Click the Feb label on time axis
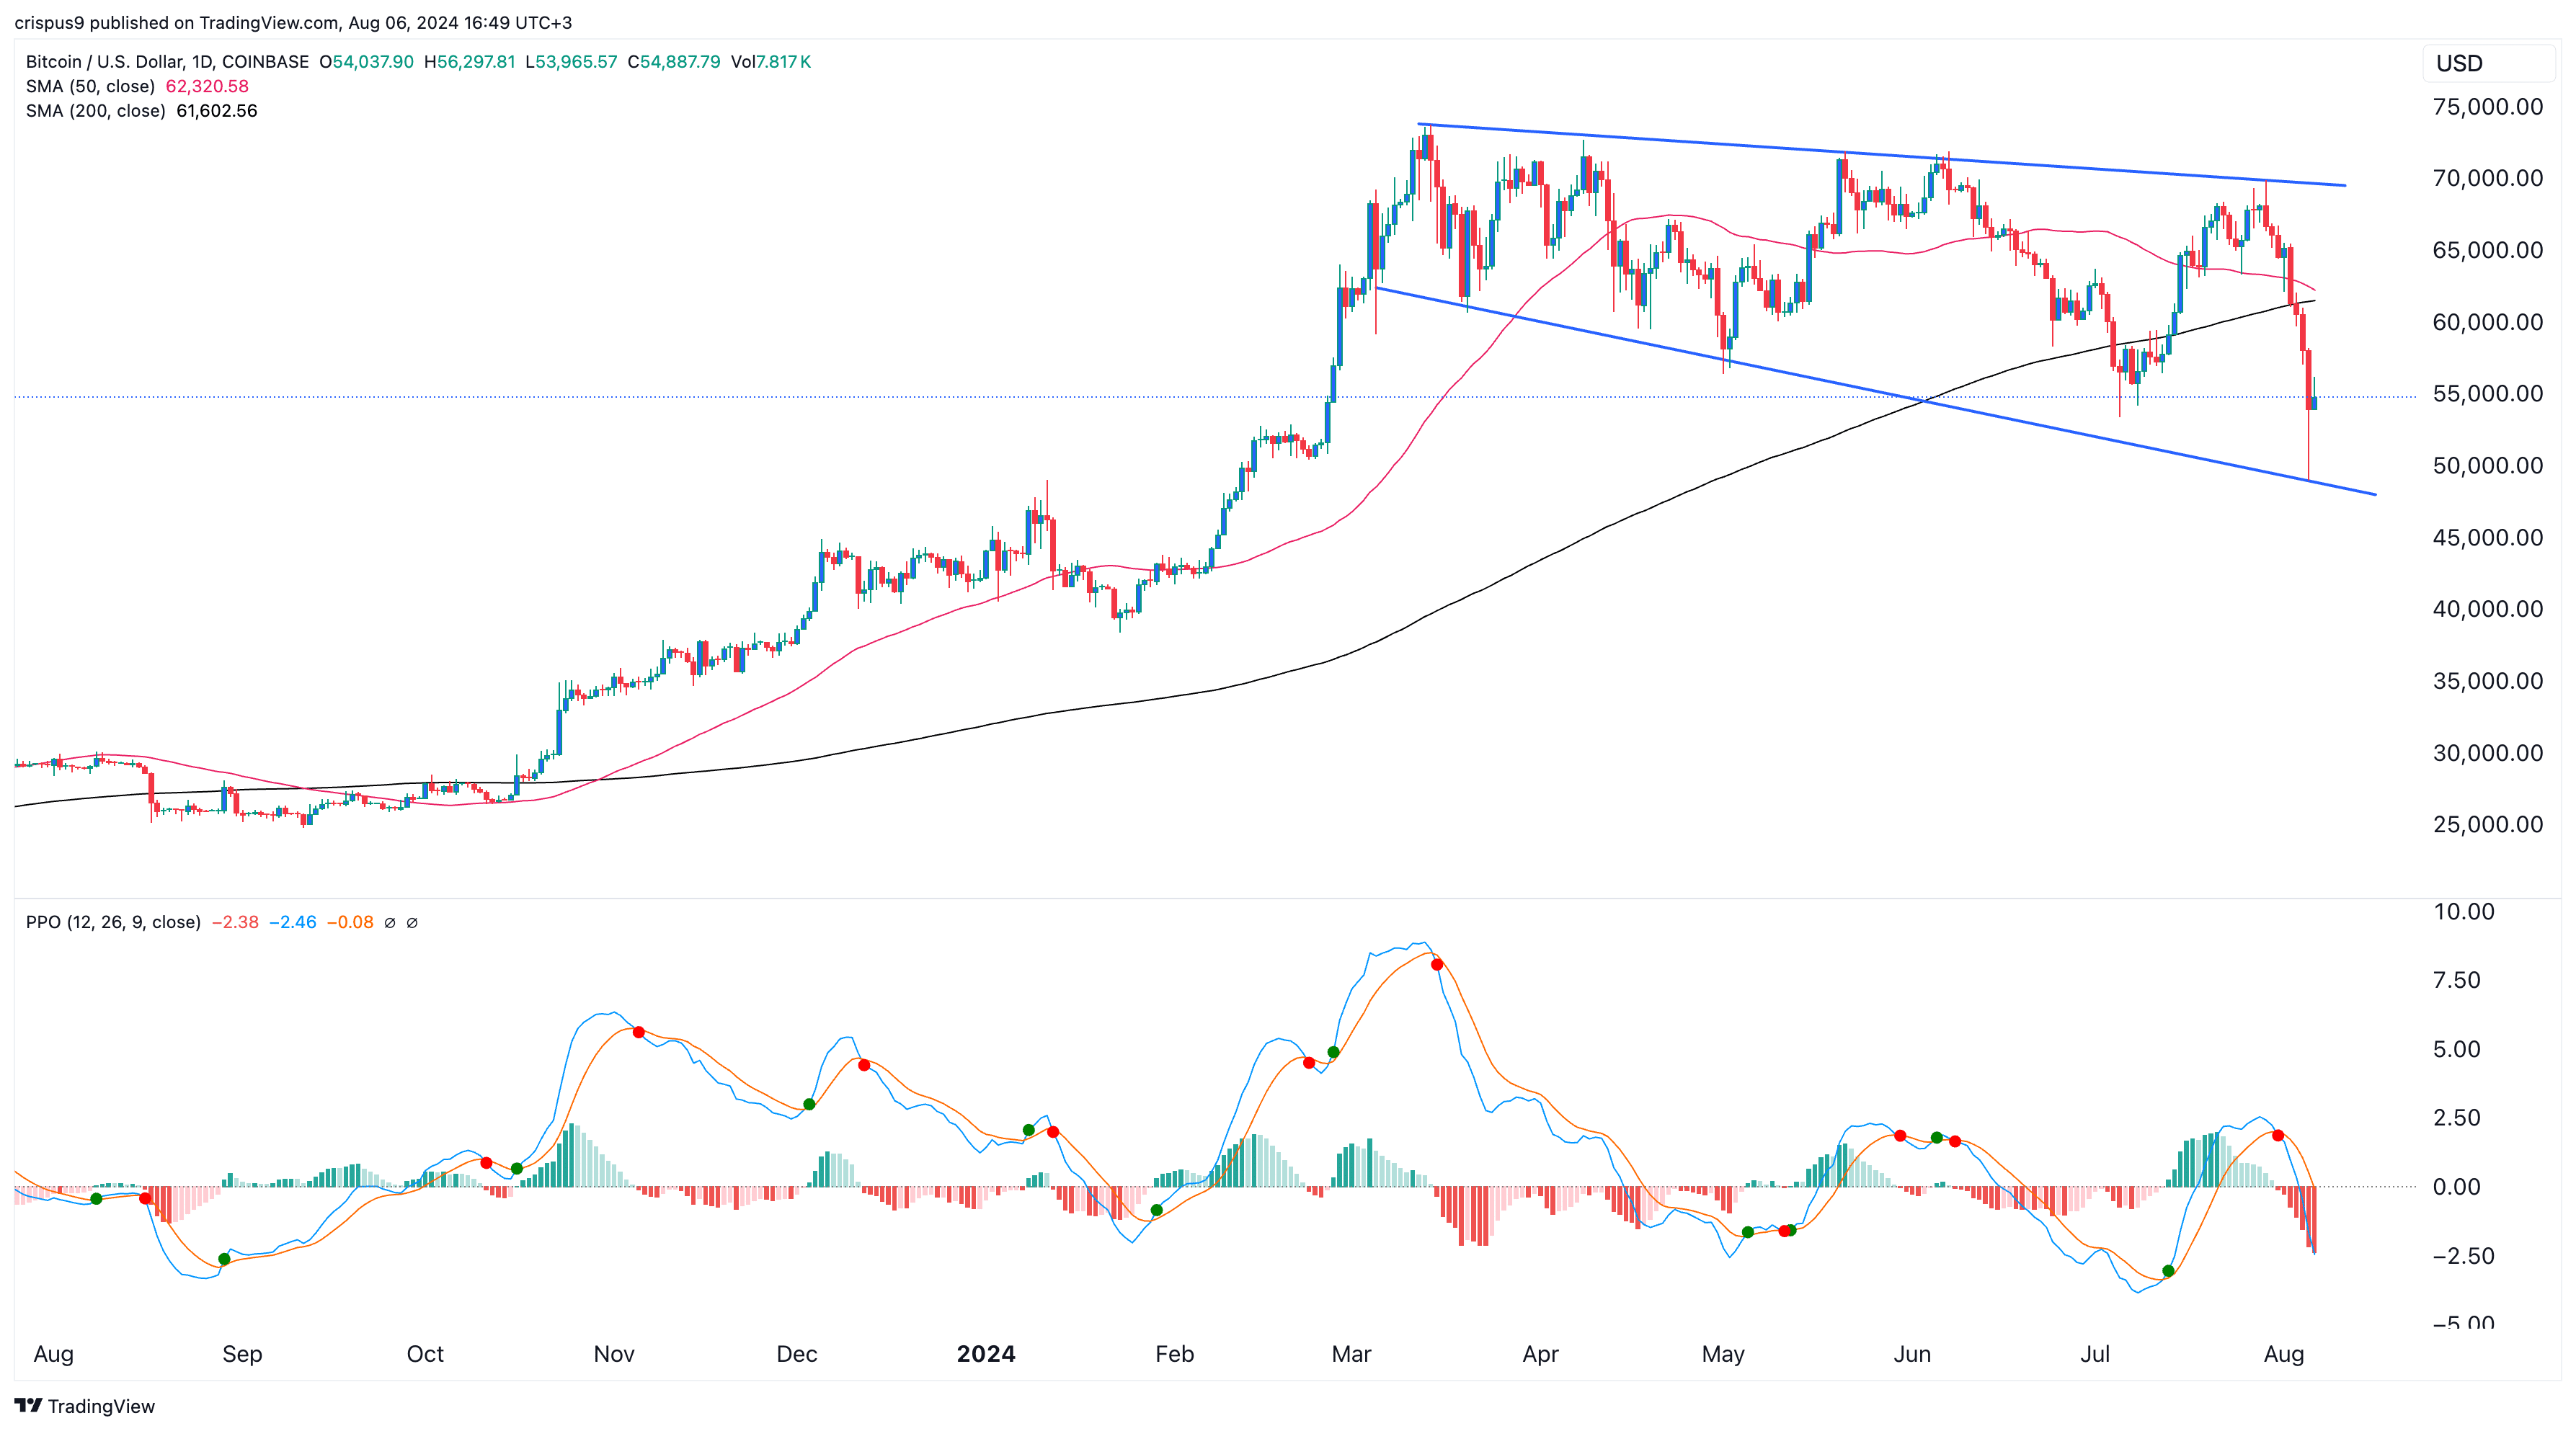The width and height of the screenshot is (2576, 1431). [x=1175, y=1354]
